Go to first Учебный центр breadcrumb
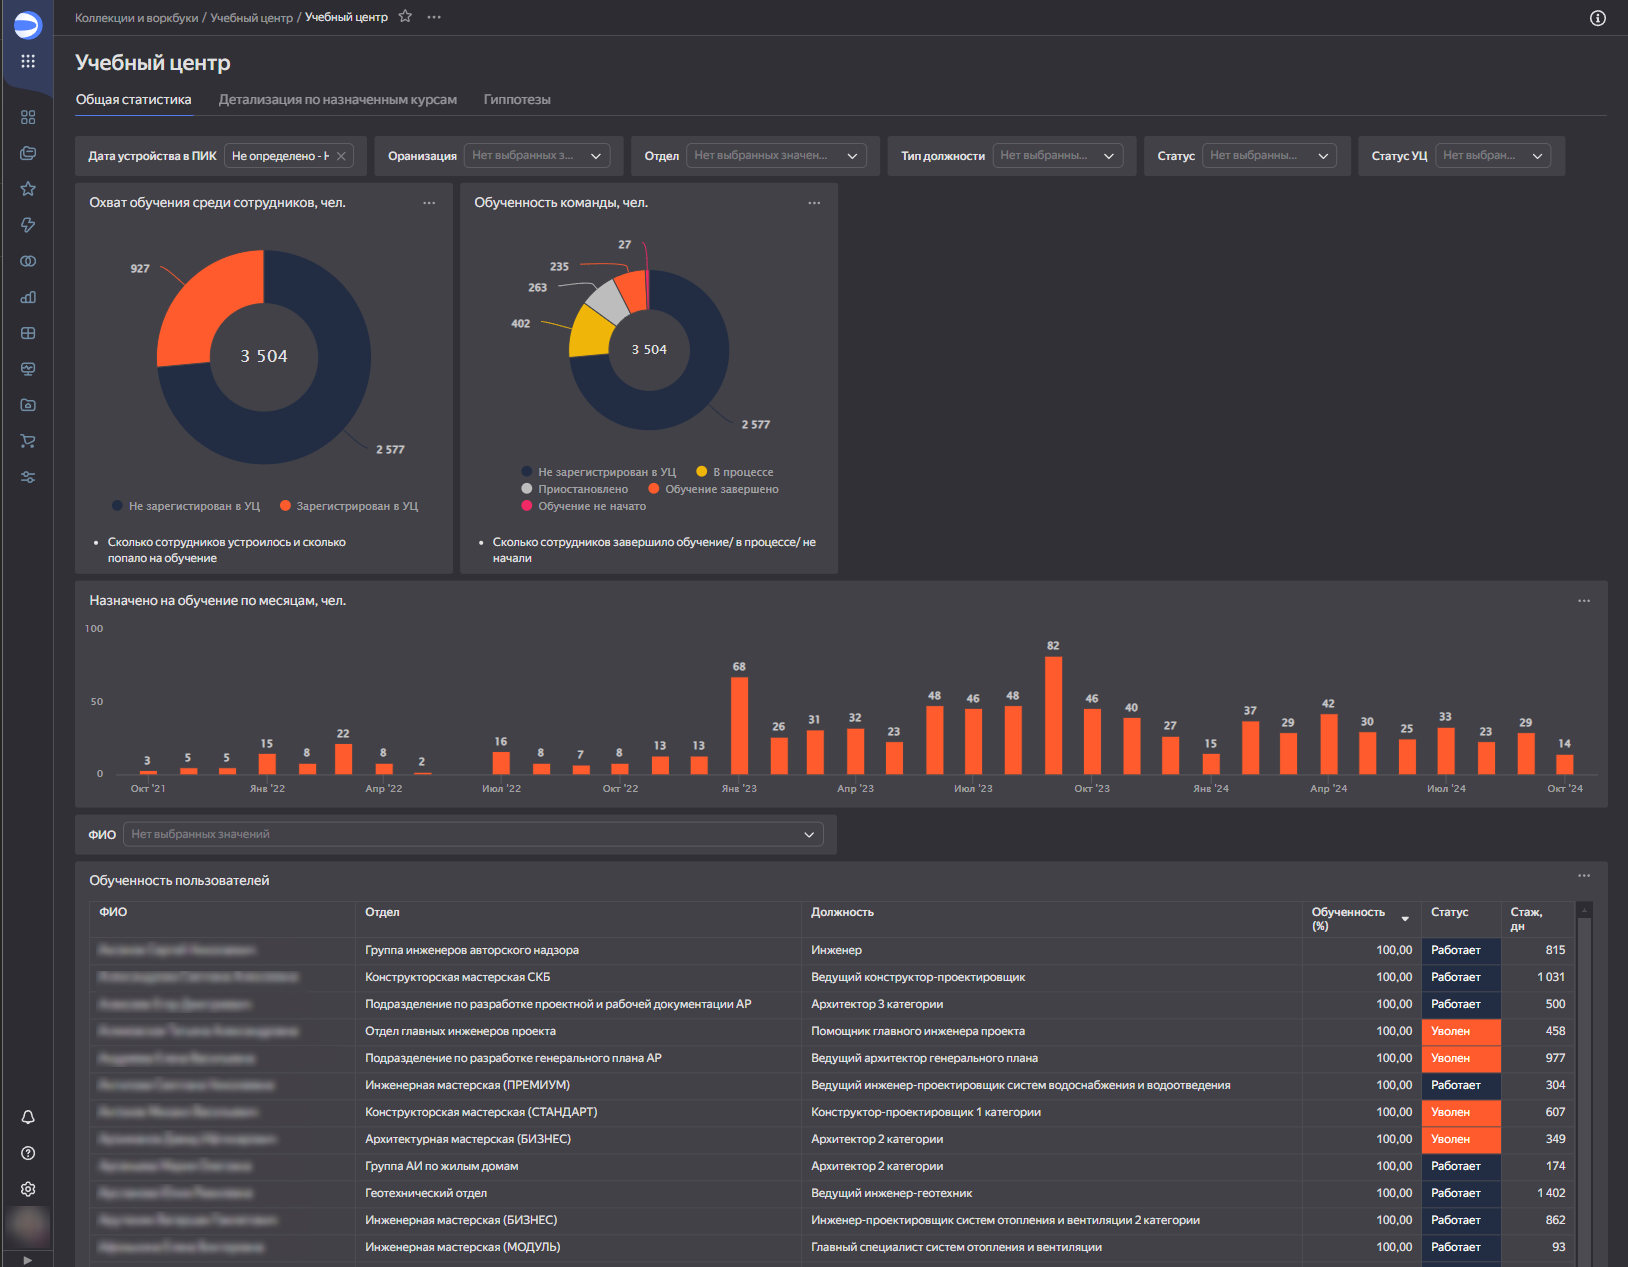This screenshot has height=1267, width=1628. click(x=252, y=17)
